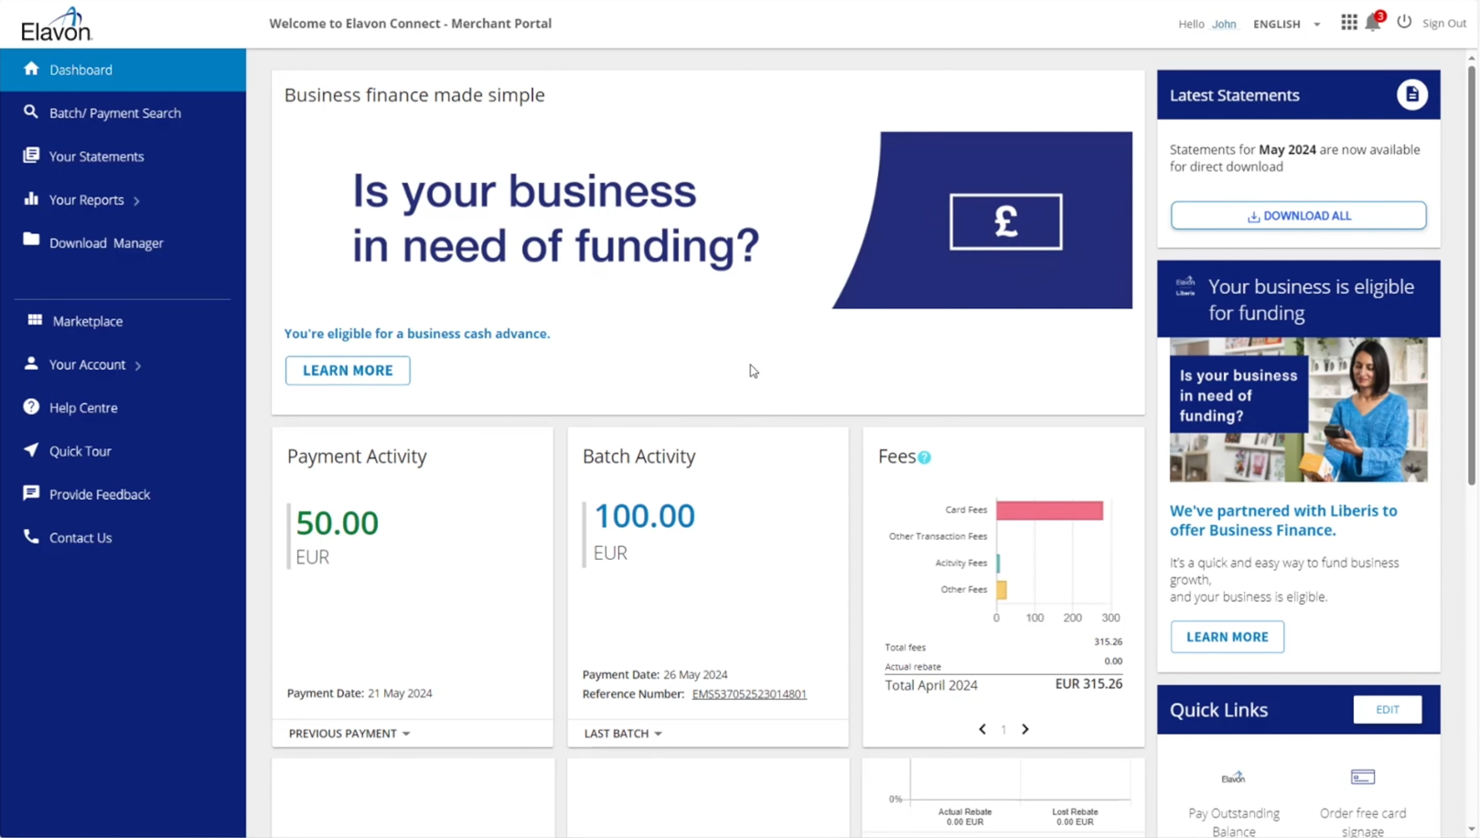Open the ENGLISH language dropdown
The height and width of the screenshot is (838, 1480).
[1287, 24]
